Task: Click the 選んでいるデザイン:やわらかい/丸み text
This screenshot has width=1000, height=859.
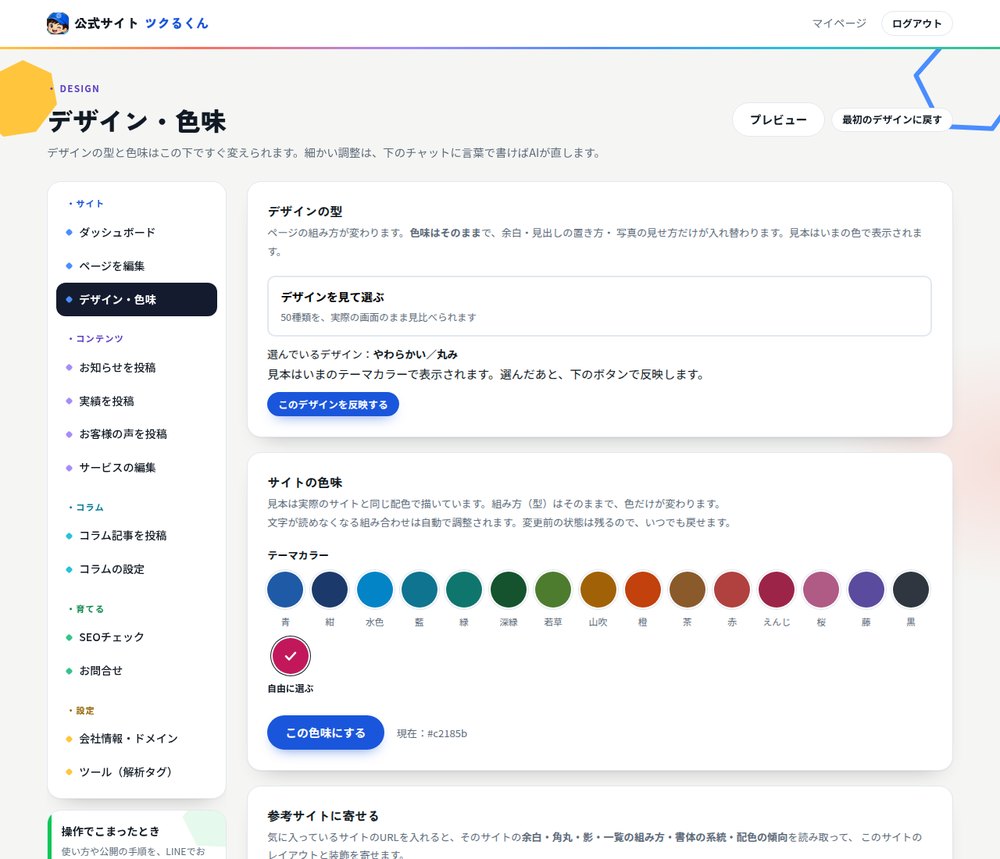Action: click(362, 355)
